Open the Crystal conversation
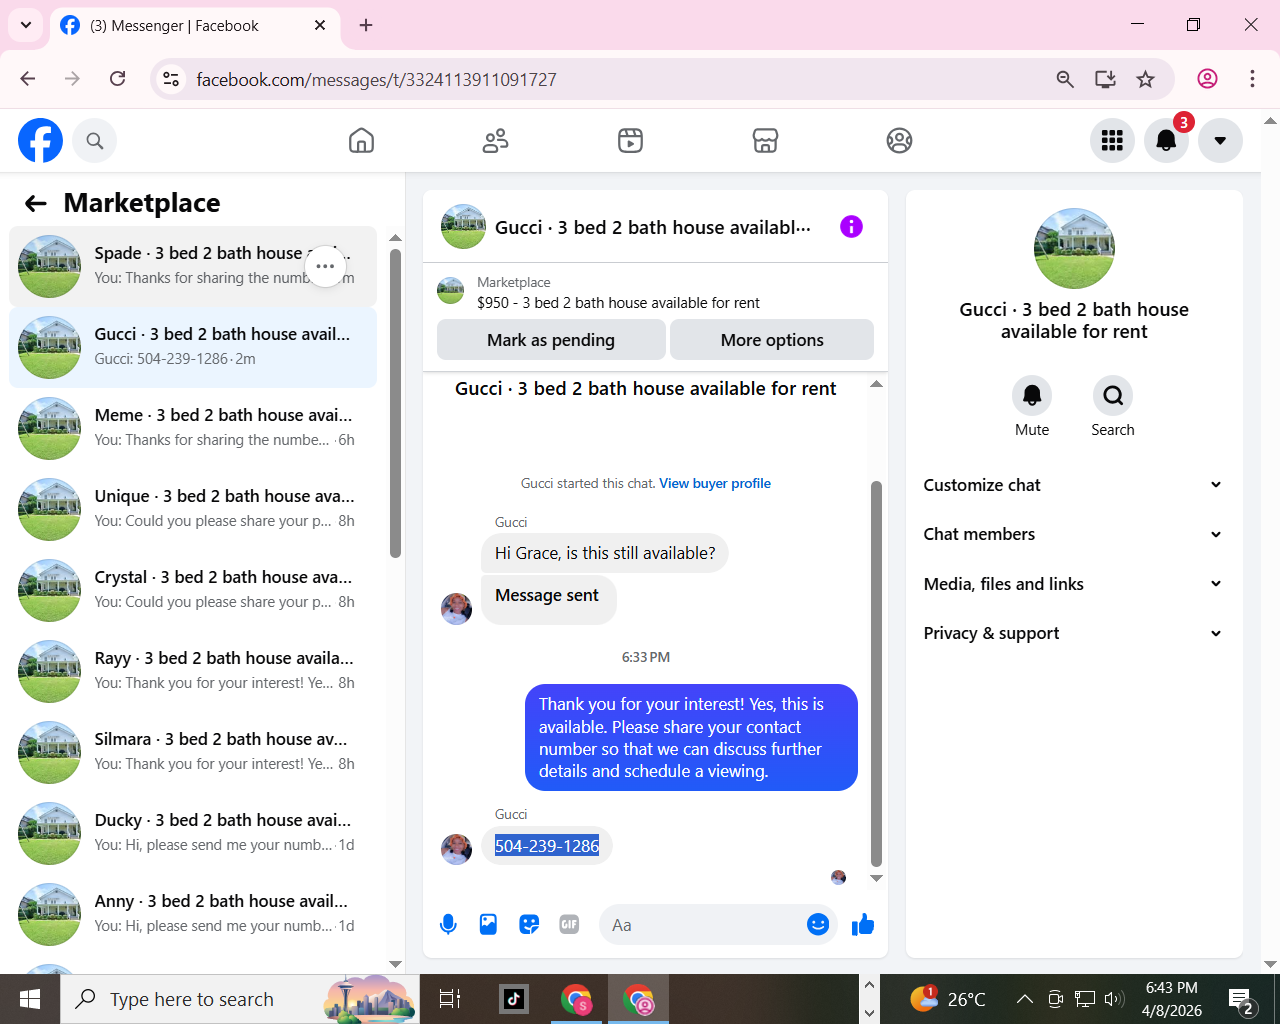 [193, 590]
